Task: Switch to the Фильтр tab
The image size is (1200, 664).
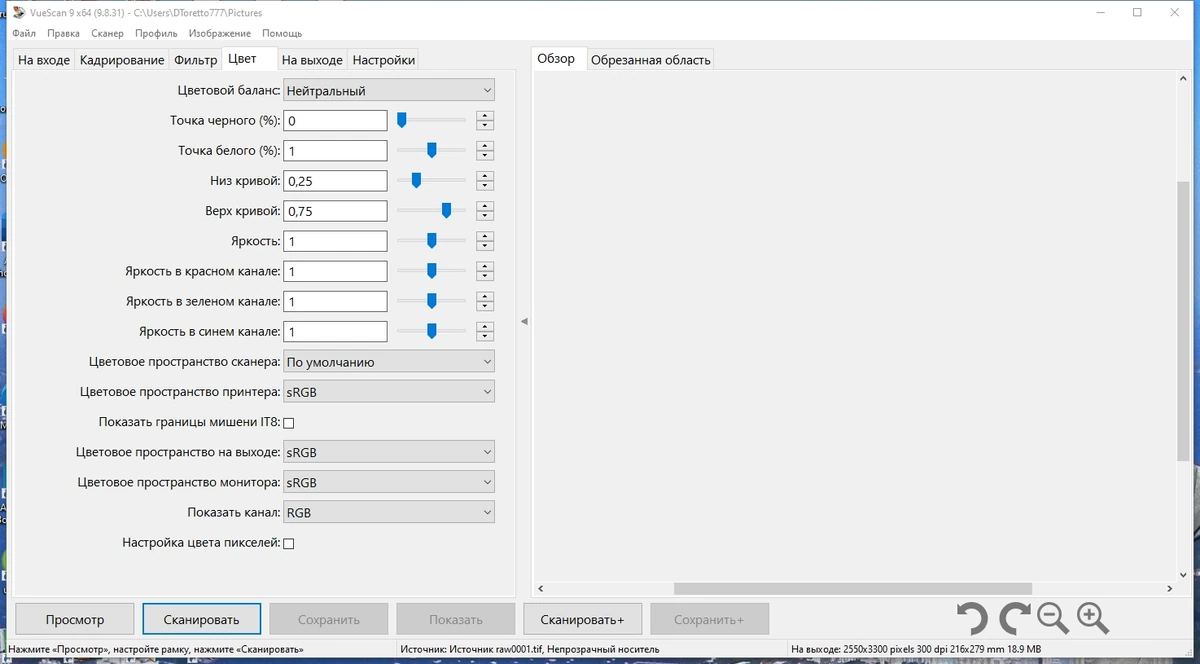Action: coord(195,60)
